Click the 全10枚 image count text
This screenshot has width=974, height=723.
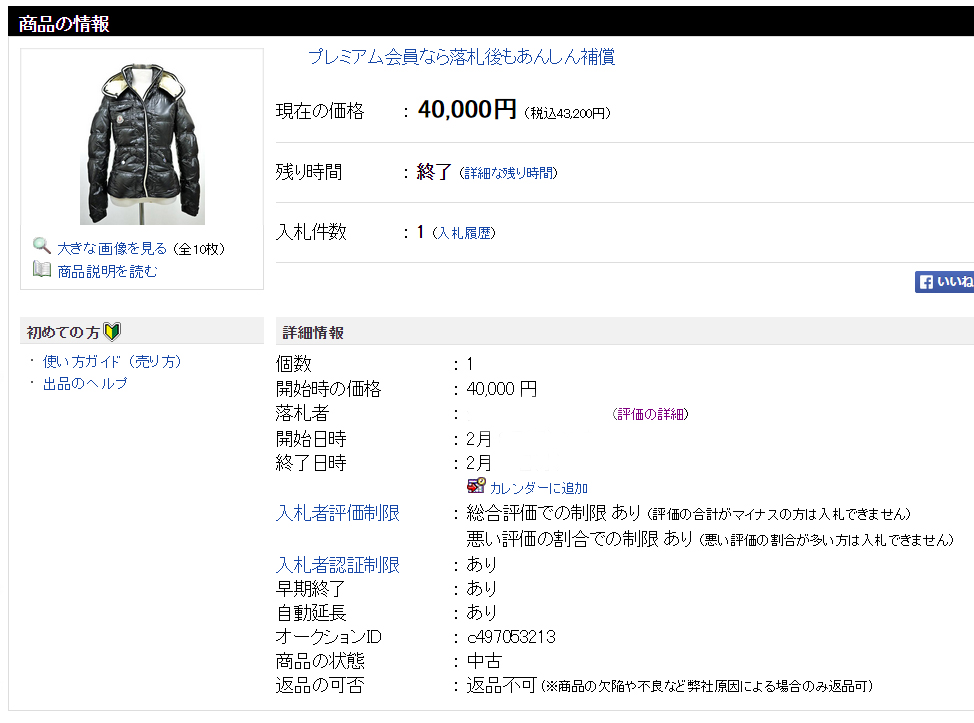tap(198, 250)
